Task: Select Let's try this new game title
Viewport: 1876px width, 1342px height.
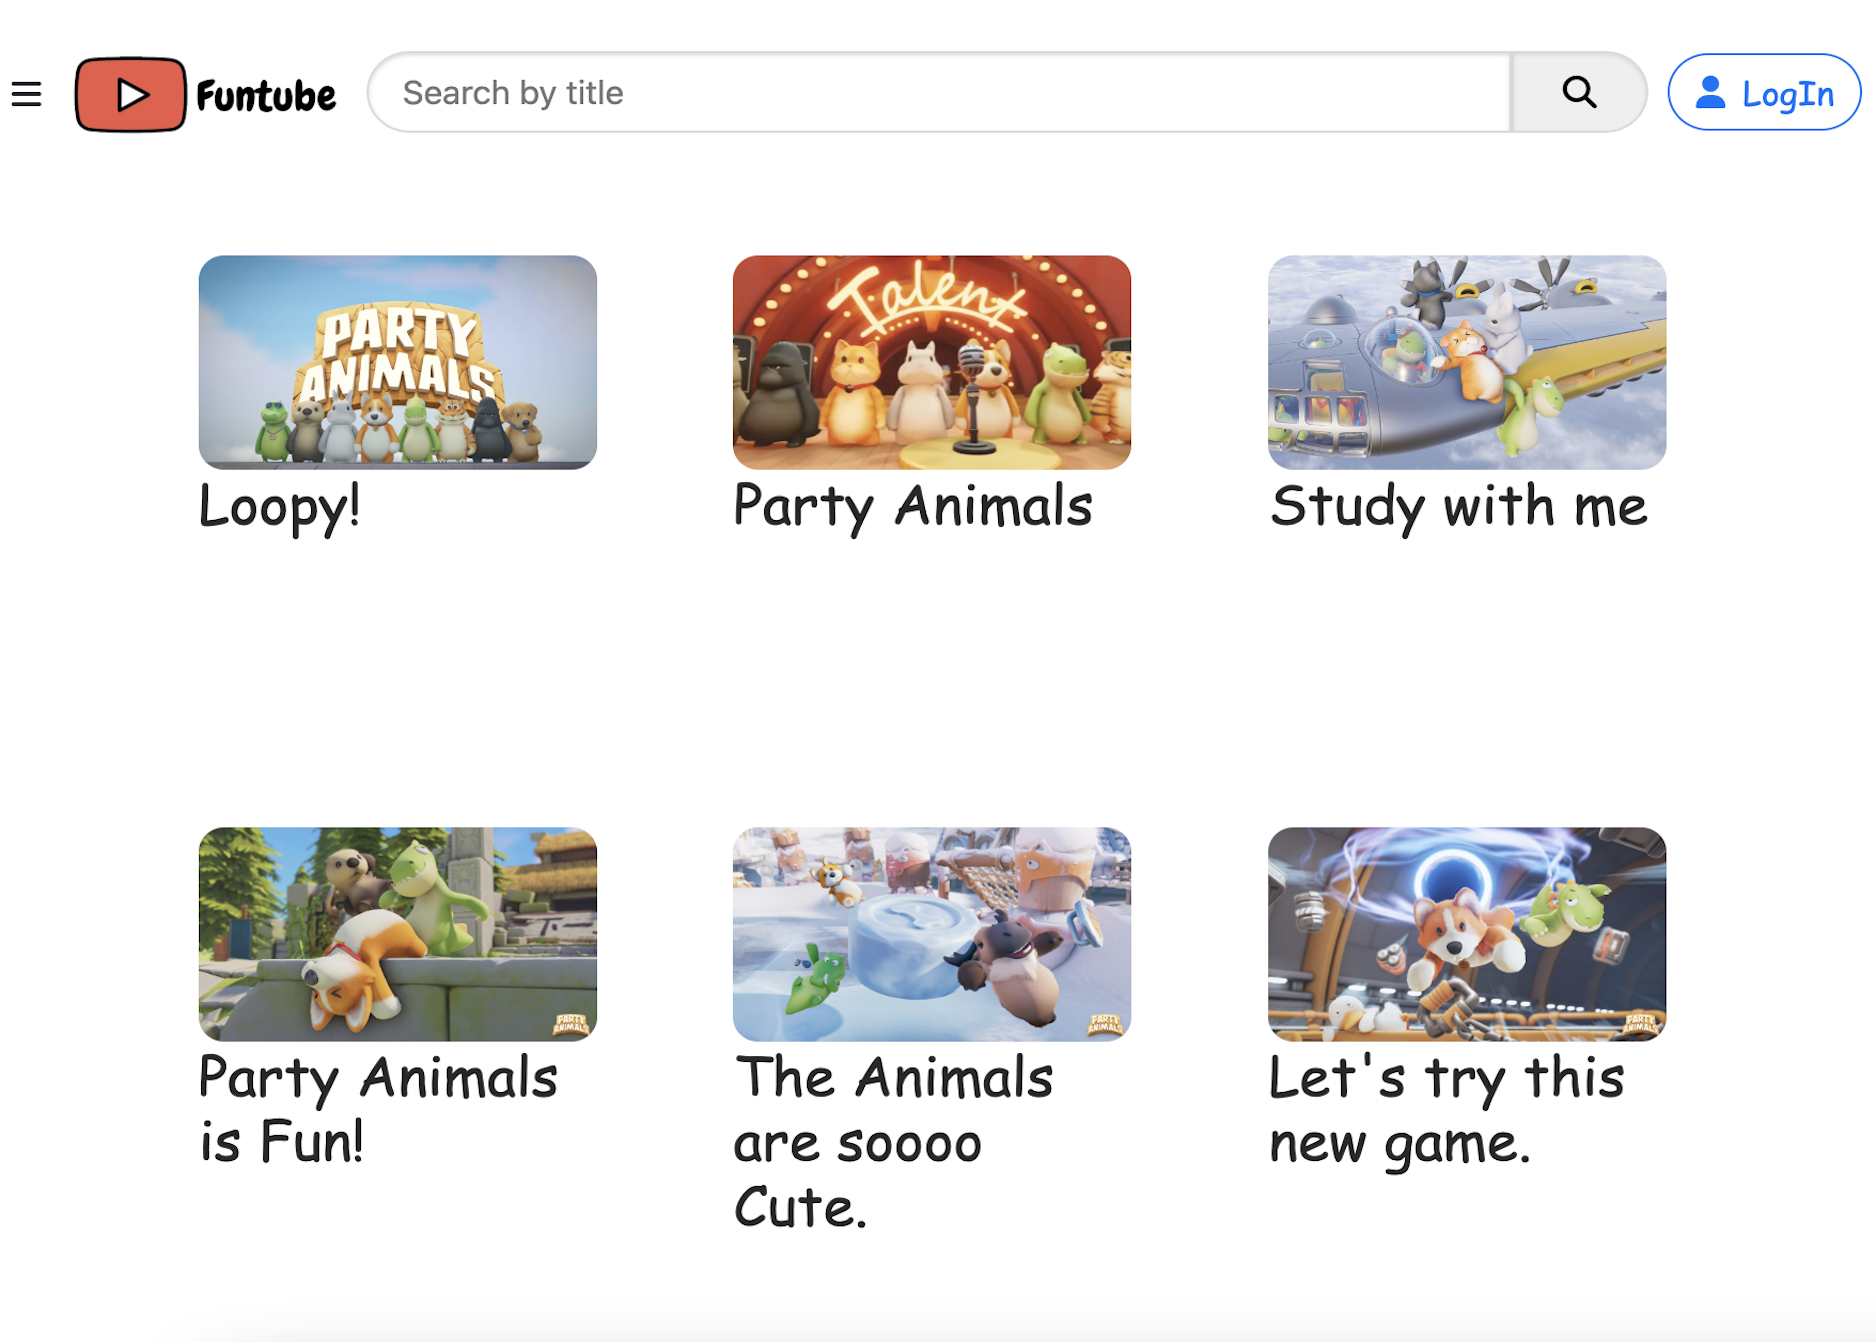Action: click(x=1446, y=1109)
